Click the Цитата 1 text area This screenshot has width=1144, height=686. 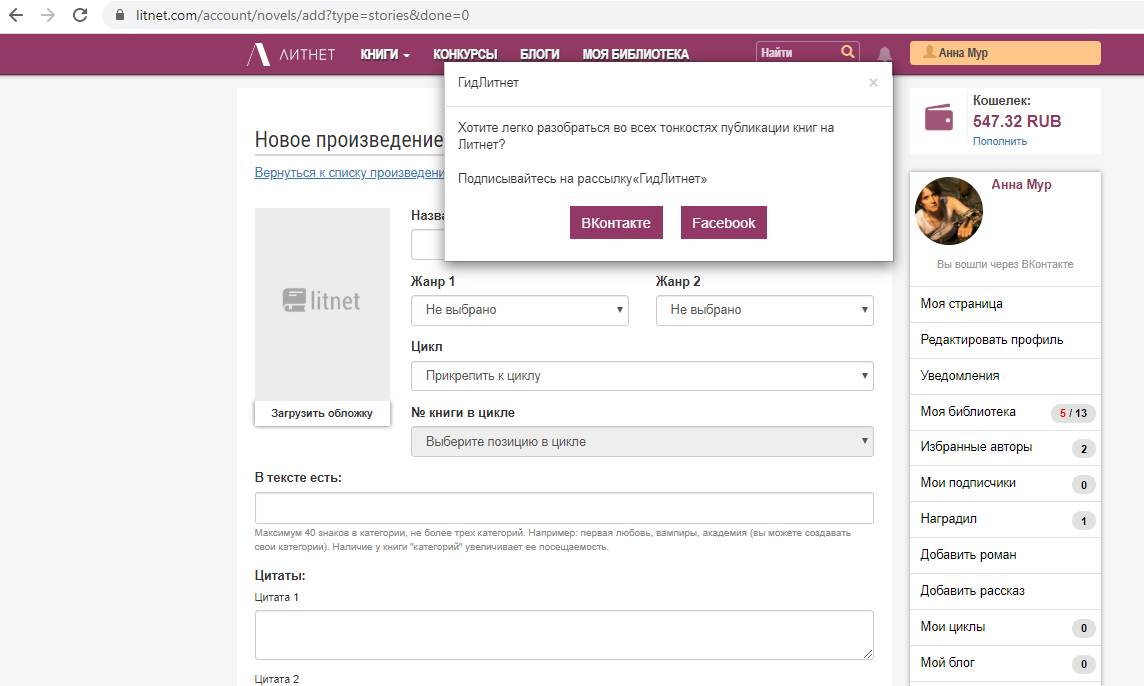click(x=564, y=635)
